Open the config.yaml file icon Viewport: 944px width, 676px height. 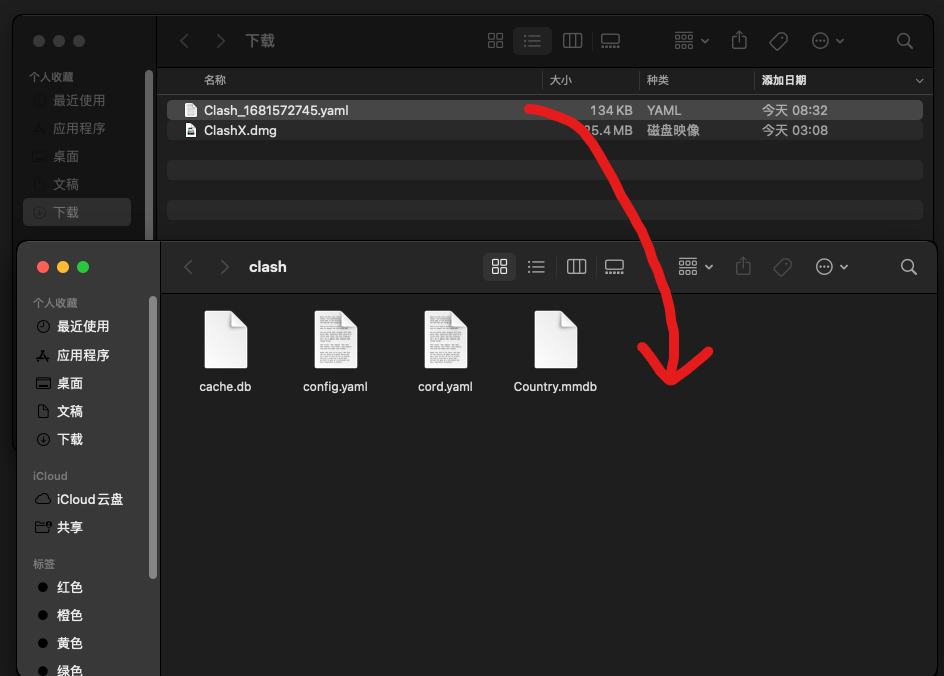(x=335, y=339)
